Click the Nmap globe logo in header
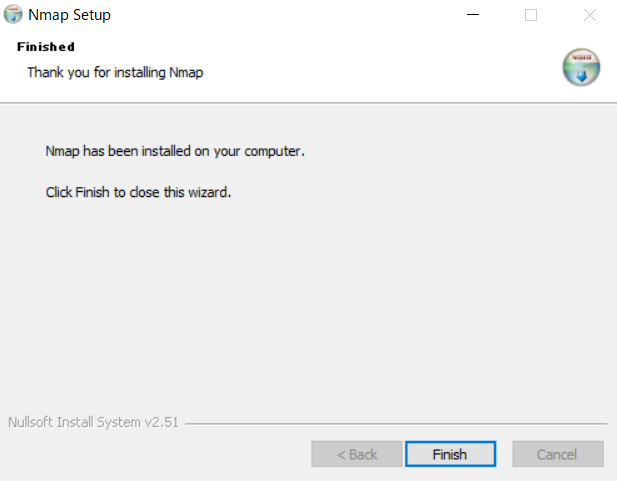 pos(581,67)
